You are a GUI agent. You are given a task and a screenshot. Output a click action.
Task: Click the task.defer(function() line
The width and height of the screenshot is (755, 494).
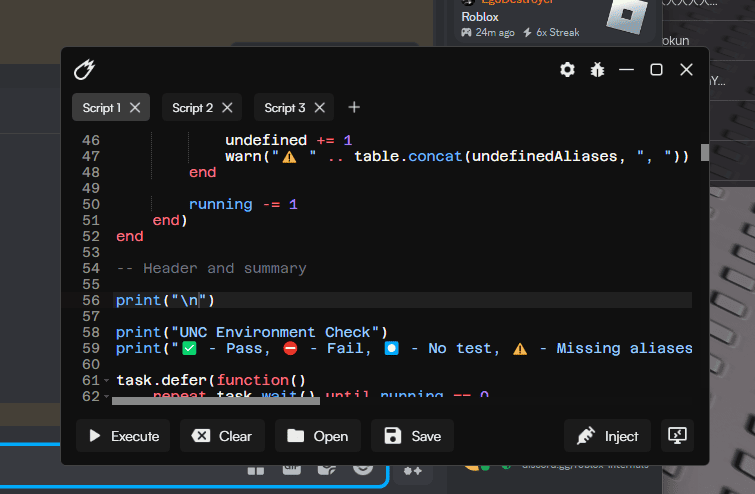[x=211, y=380]
